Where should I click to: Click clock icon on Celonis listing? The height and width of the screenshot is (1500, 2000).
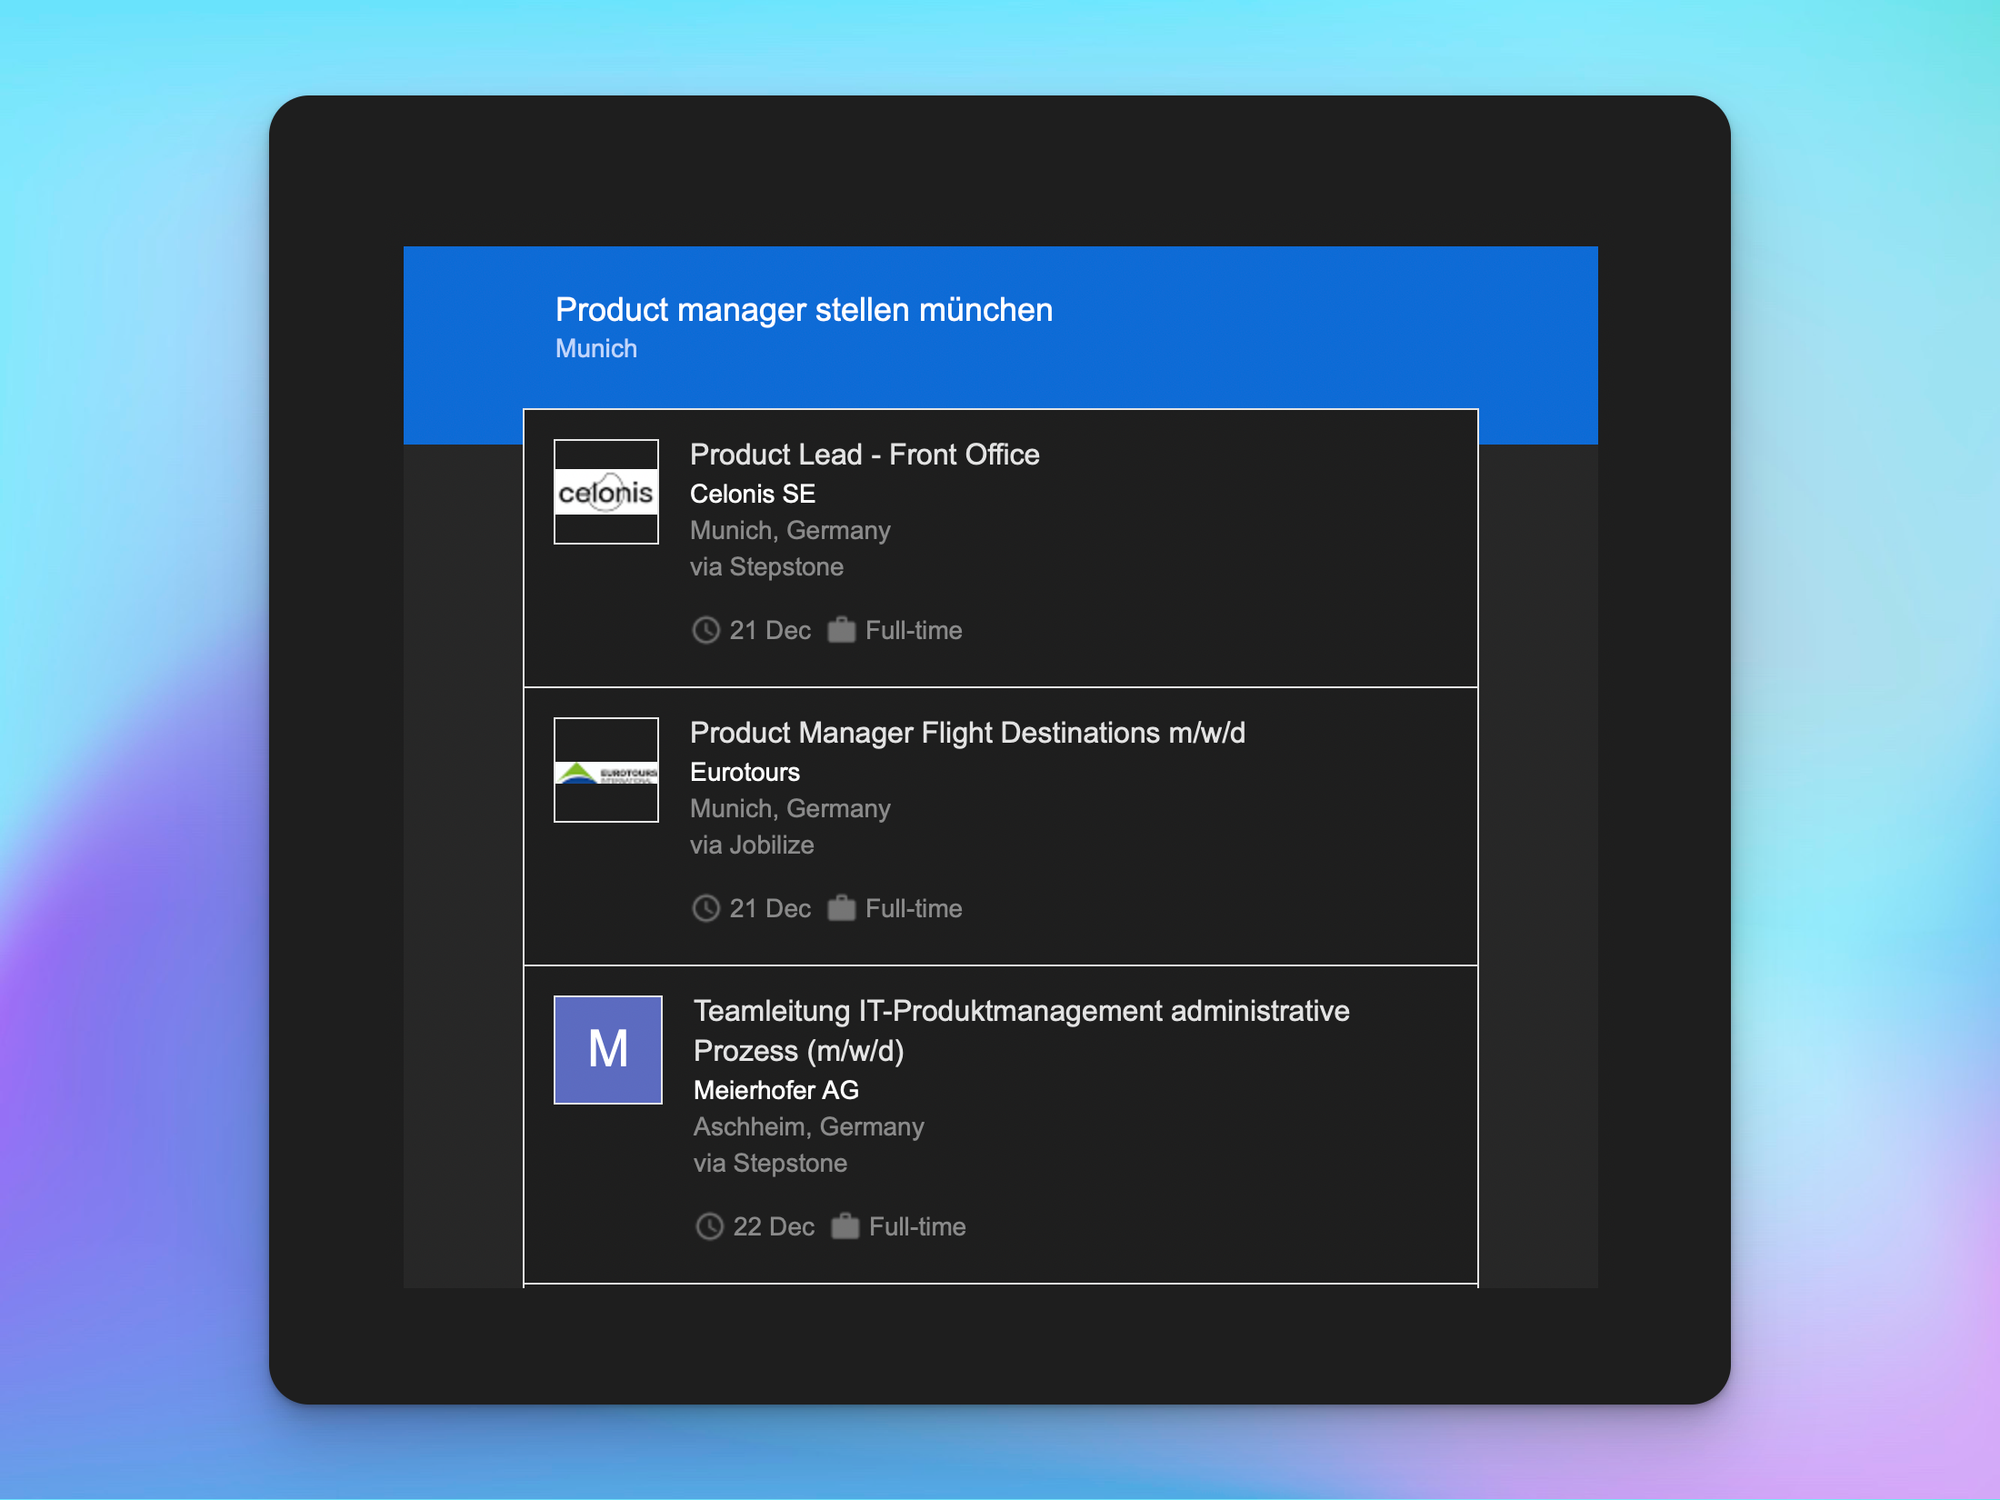[706, 630]
